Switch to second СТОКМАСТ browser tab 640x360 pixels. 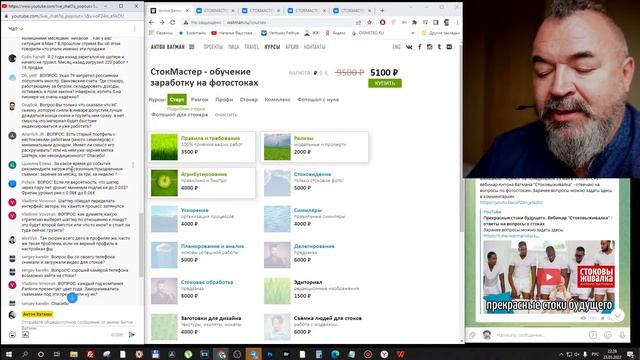pyautogui.click(x=261, y=10)
